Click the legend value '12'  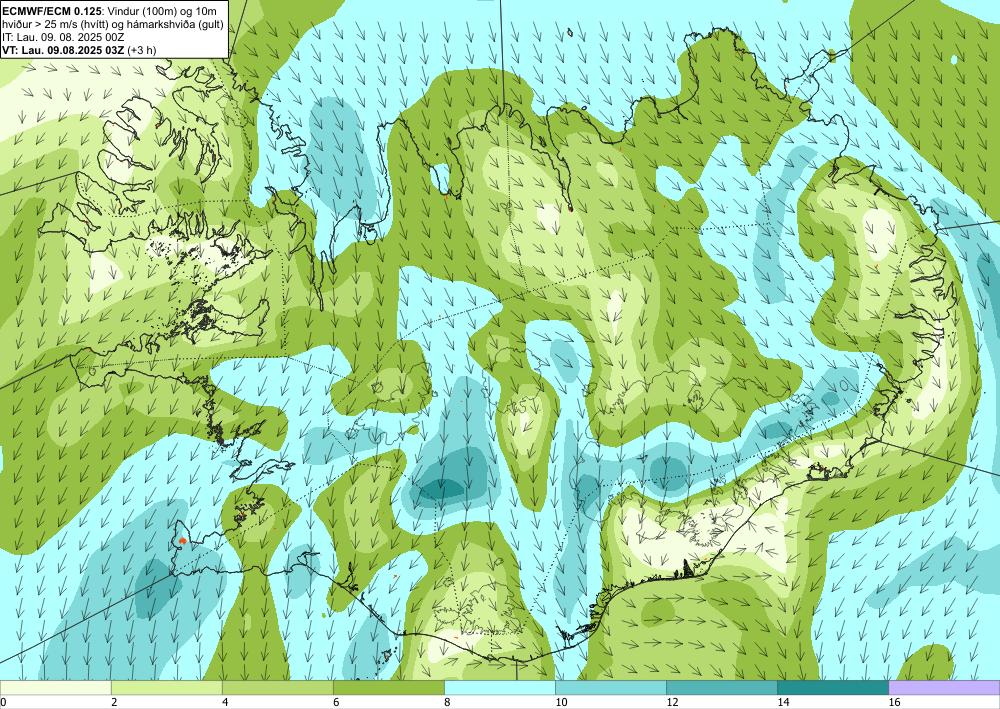672,702
